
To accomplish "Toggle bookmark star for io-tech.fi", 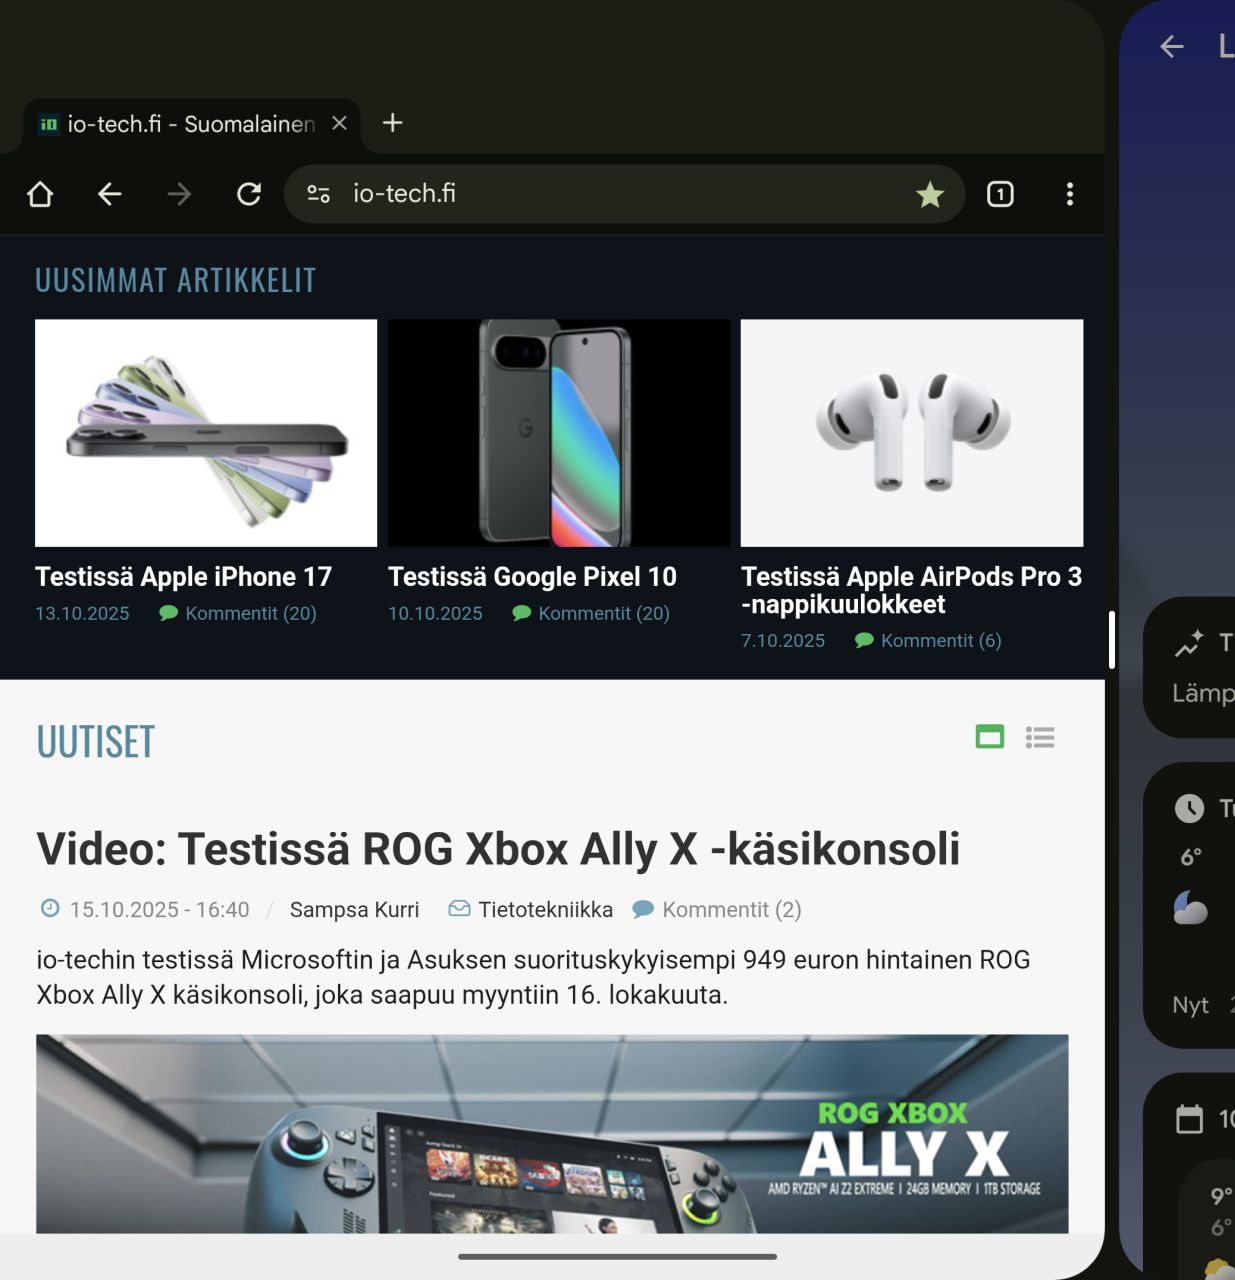I will [929, 194].
